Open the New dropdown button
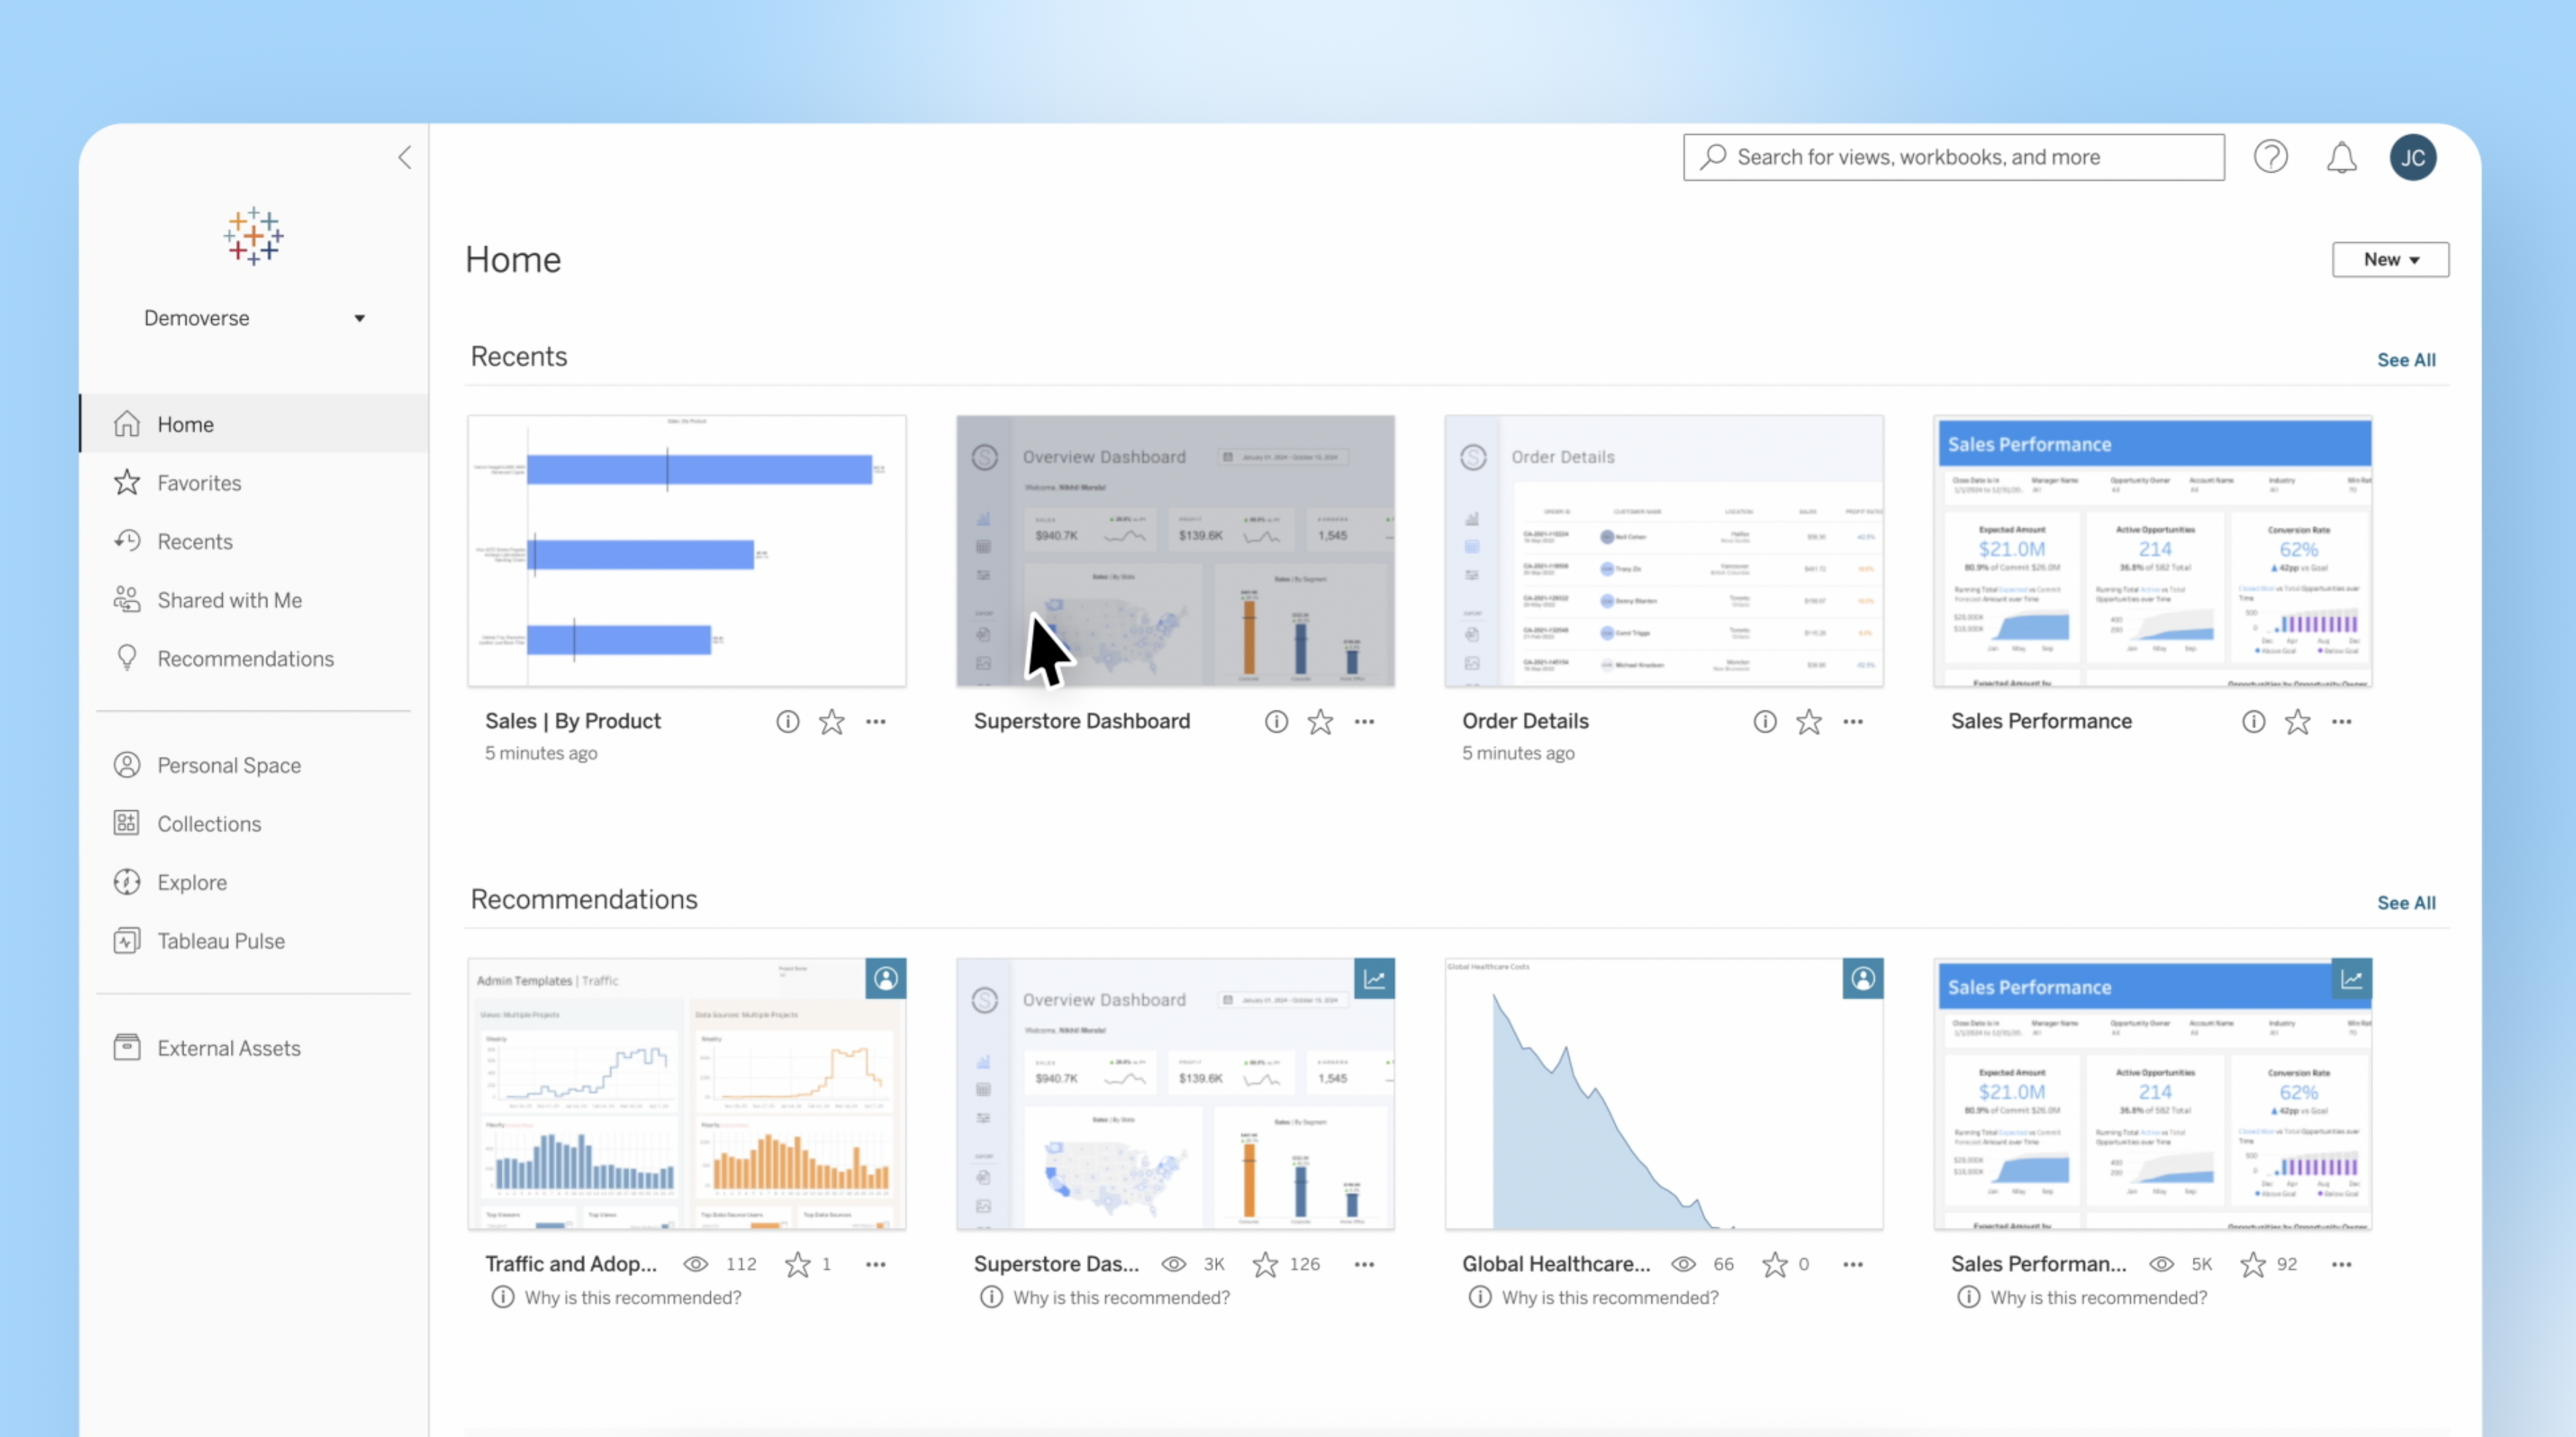 2389,259
